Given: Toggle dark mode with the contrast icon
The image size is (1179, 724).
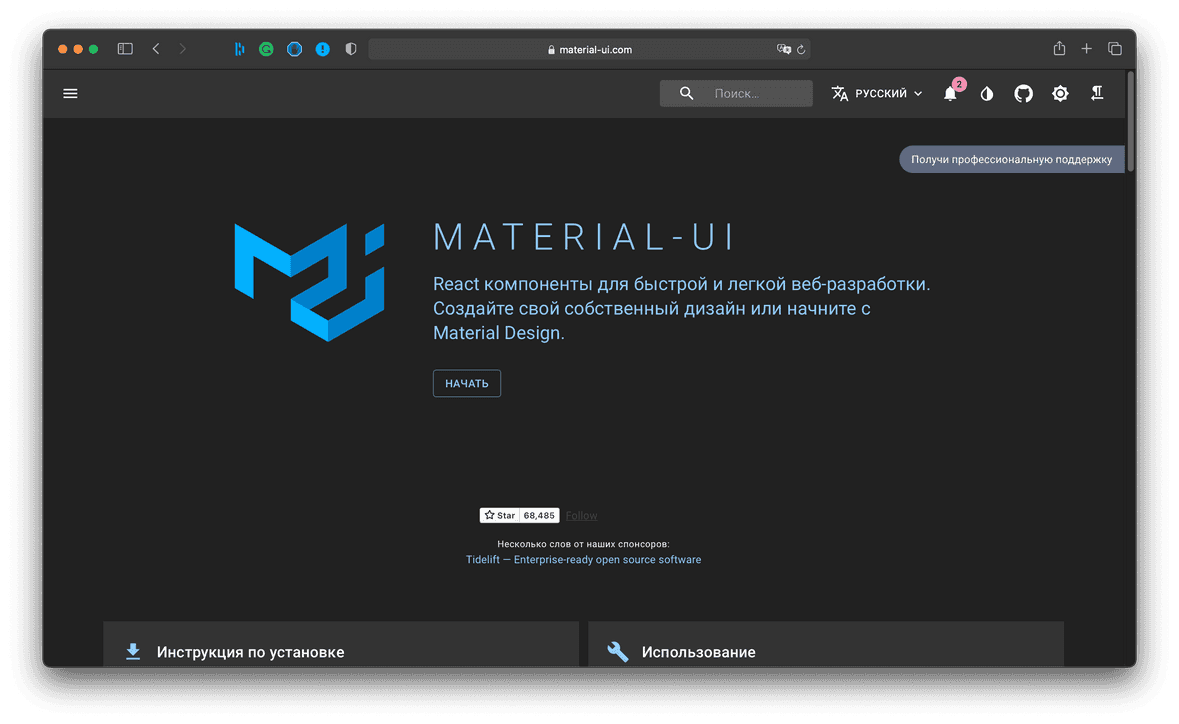Looking at the screenshot, I should pos(986,93).
